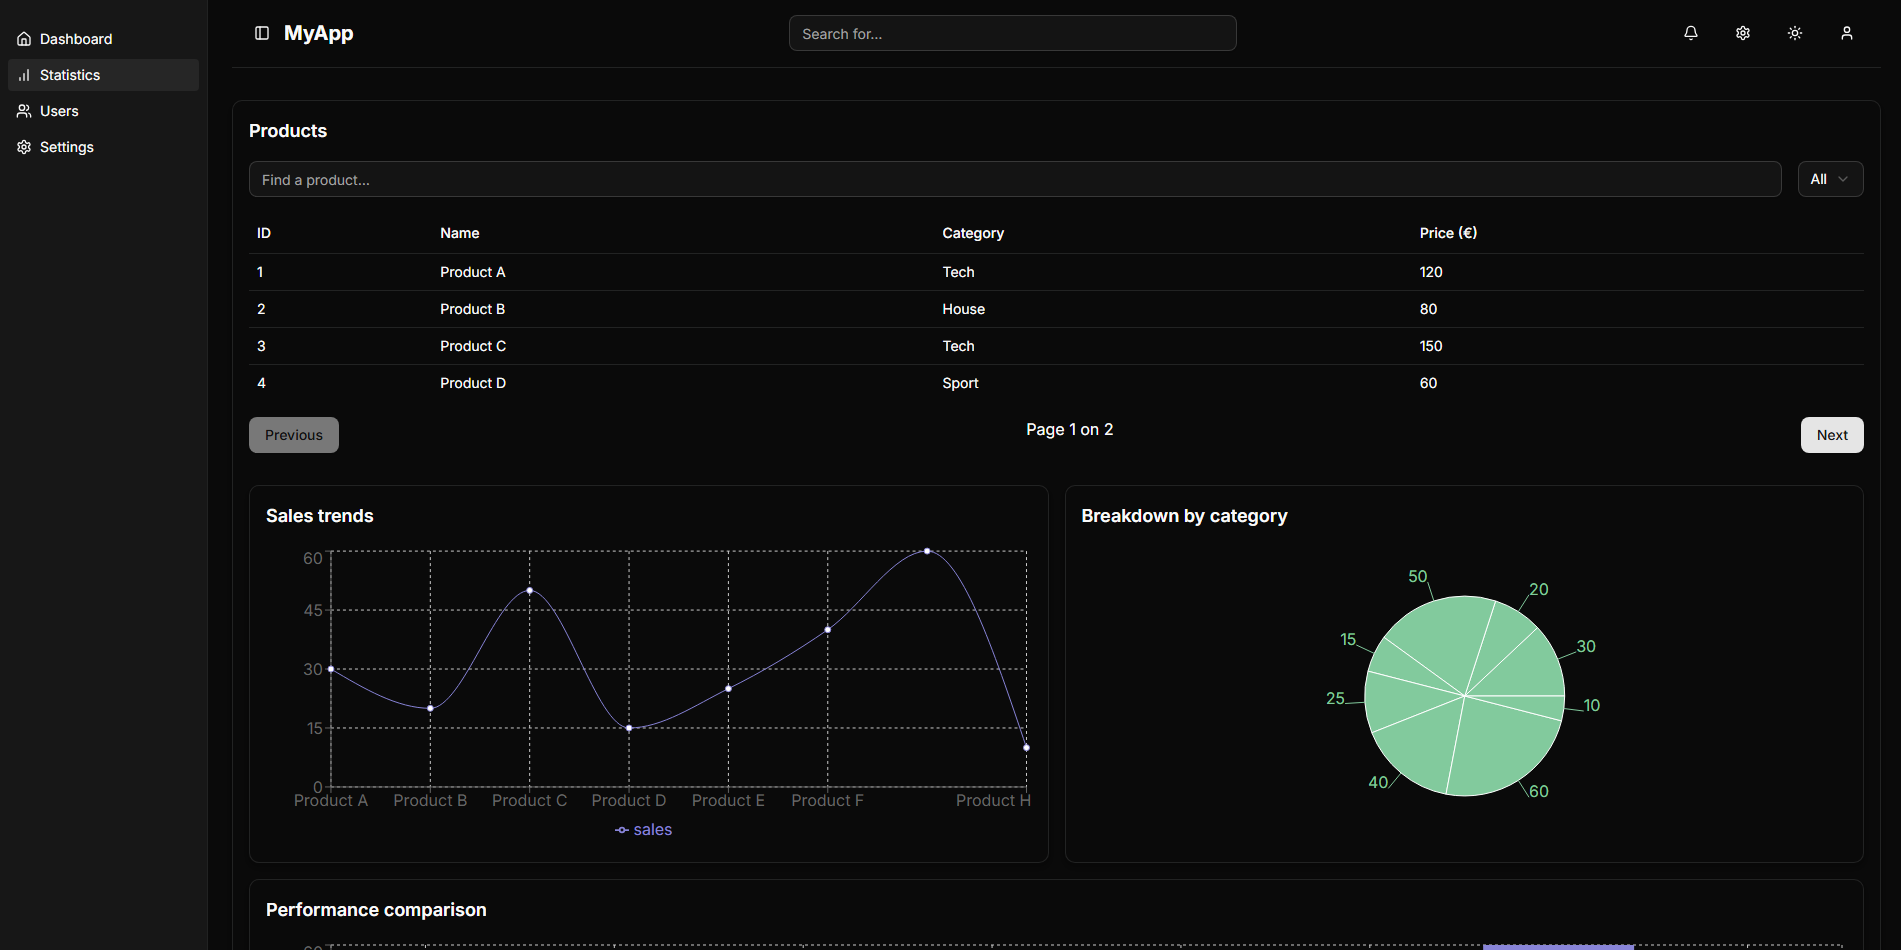Click the Previous page button
The height and width of the screenshot is (950, 1901).
[x=294, y=435]
